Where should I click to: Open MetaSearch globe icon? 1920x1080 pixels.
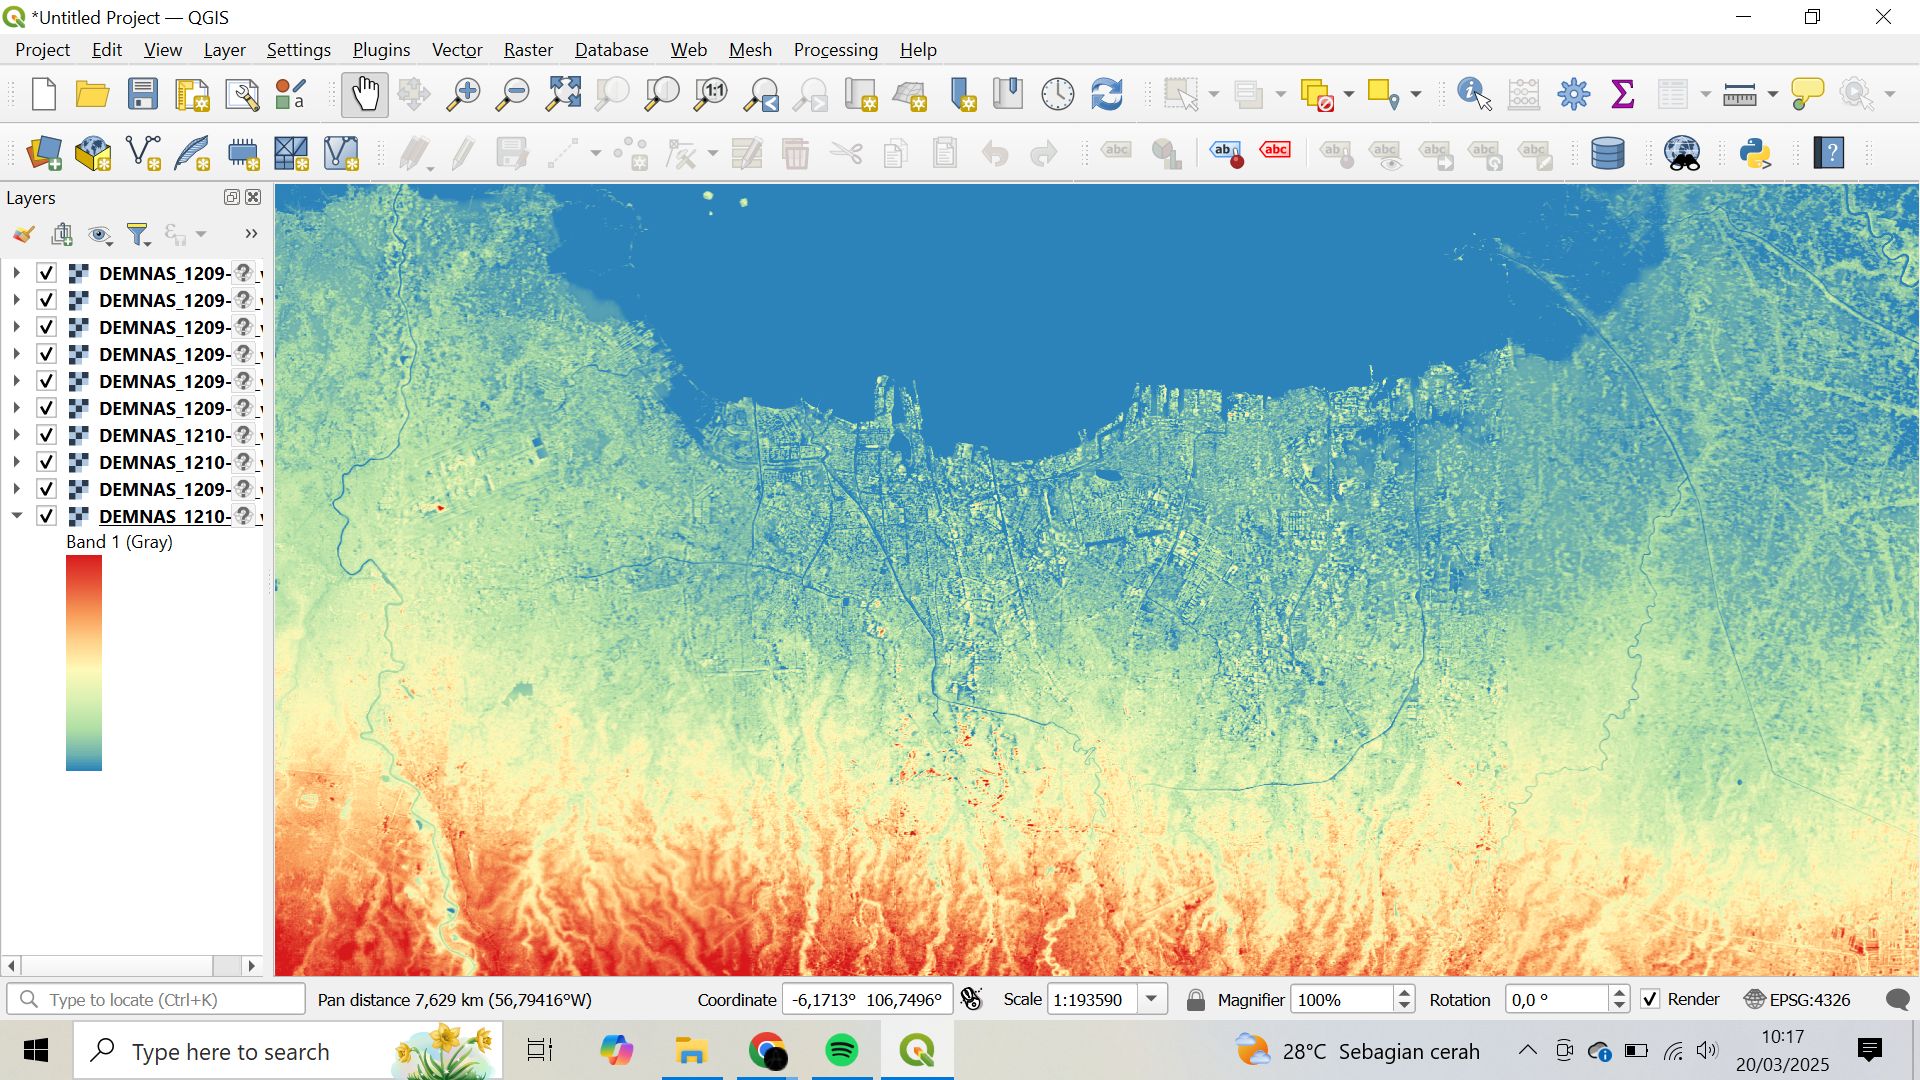pyautogui.click(x=1682, y=153)
